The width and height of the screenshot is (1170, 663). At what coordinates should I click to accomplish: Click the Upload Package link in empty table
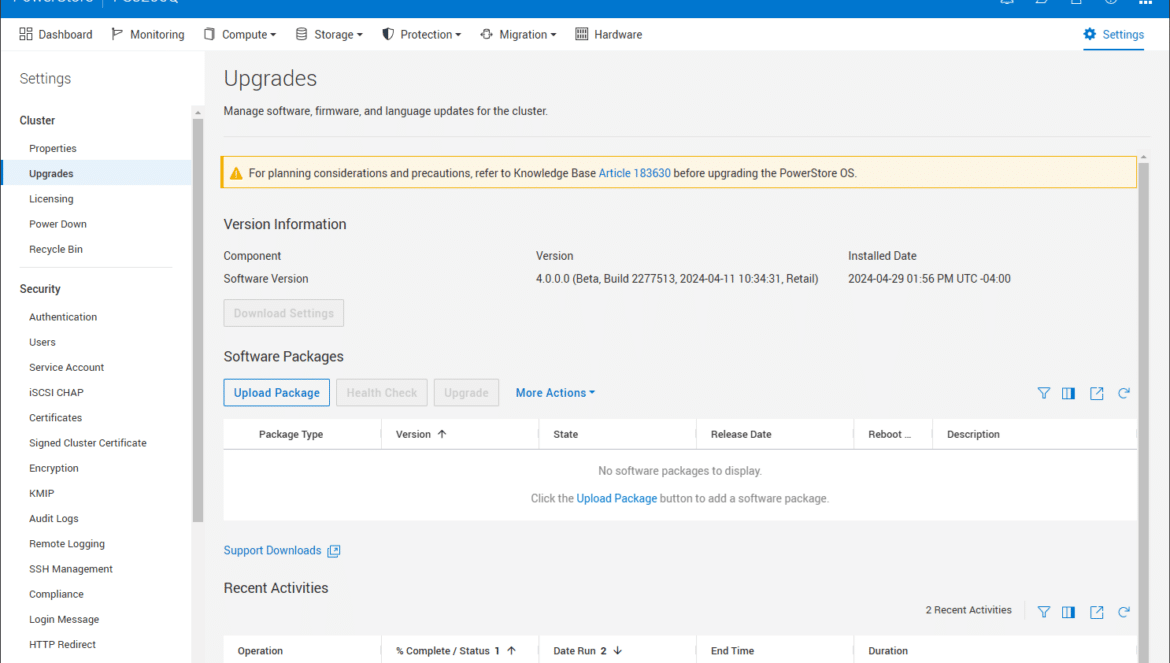click(616, 498)
